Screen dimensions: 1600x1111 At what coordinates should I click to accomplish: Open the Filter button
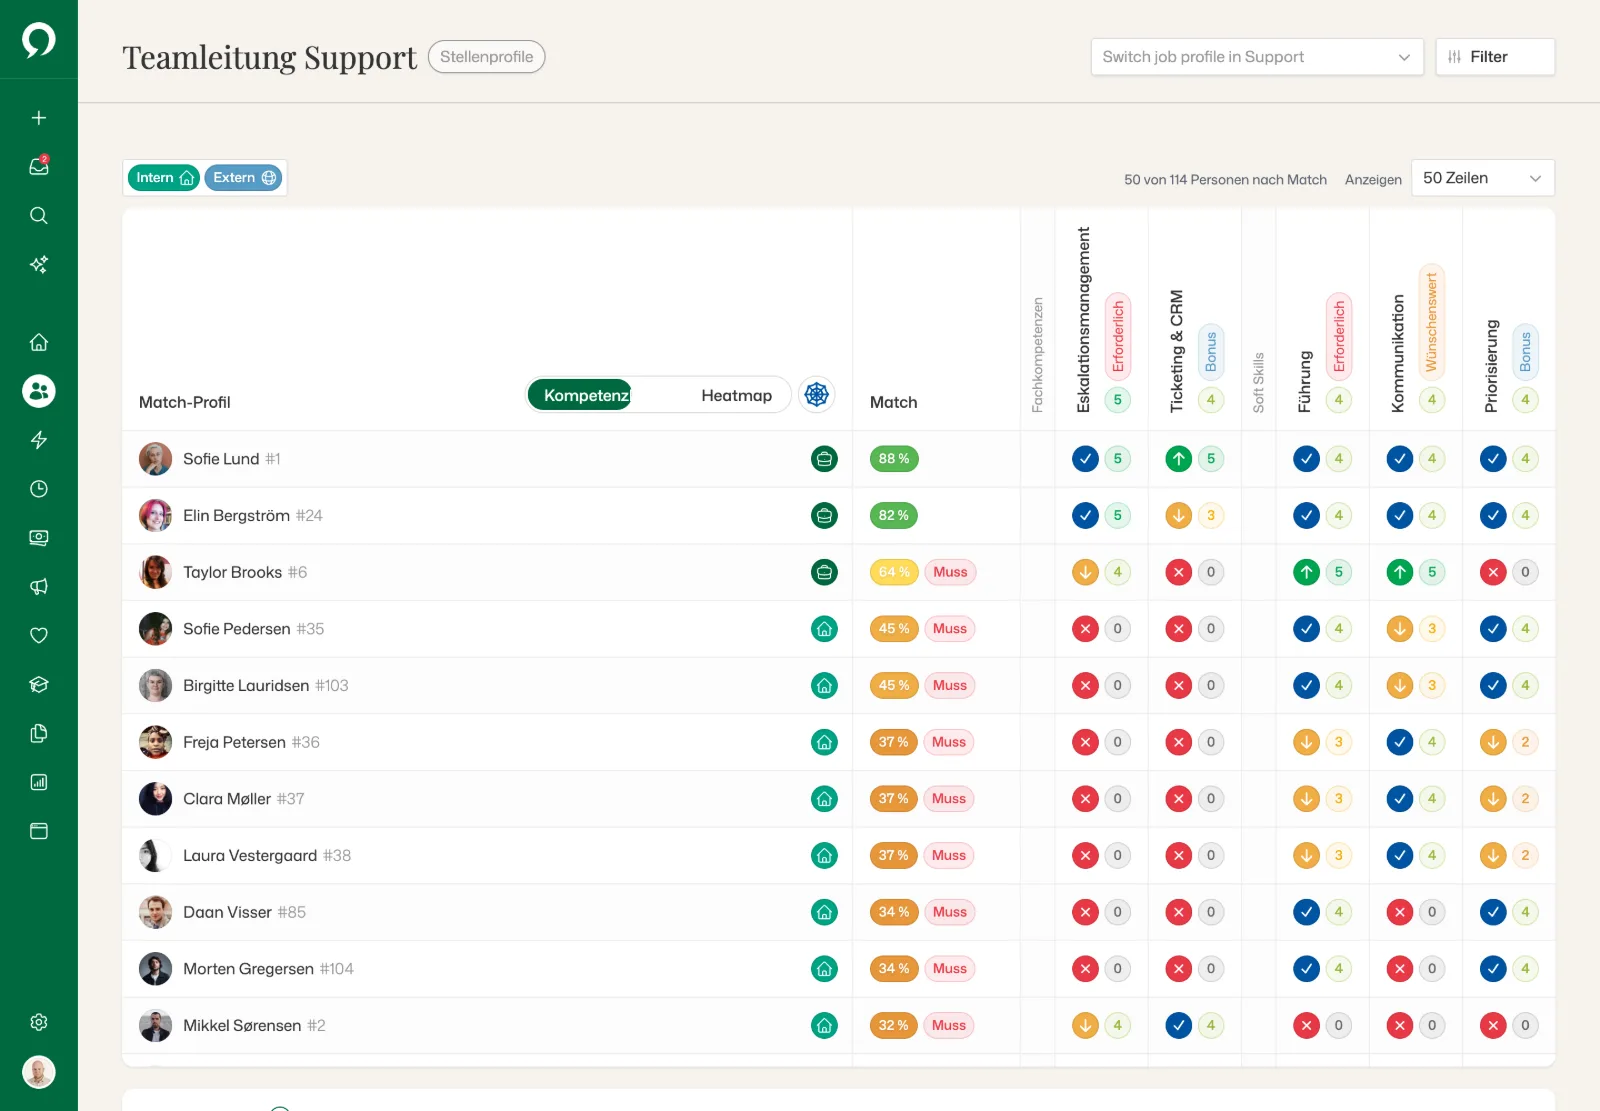1495,57
